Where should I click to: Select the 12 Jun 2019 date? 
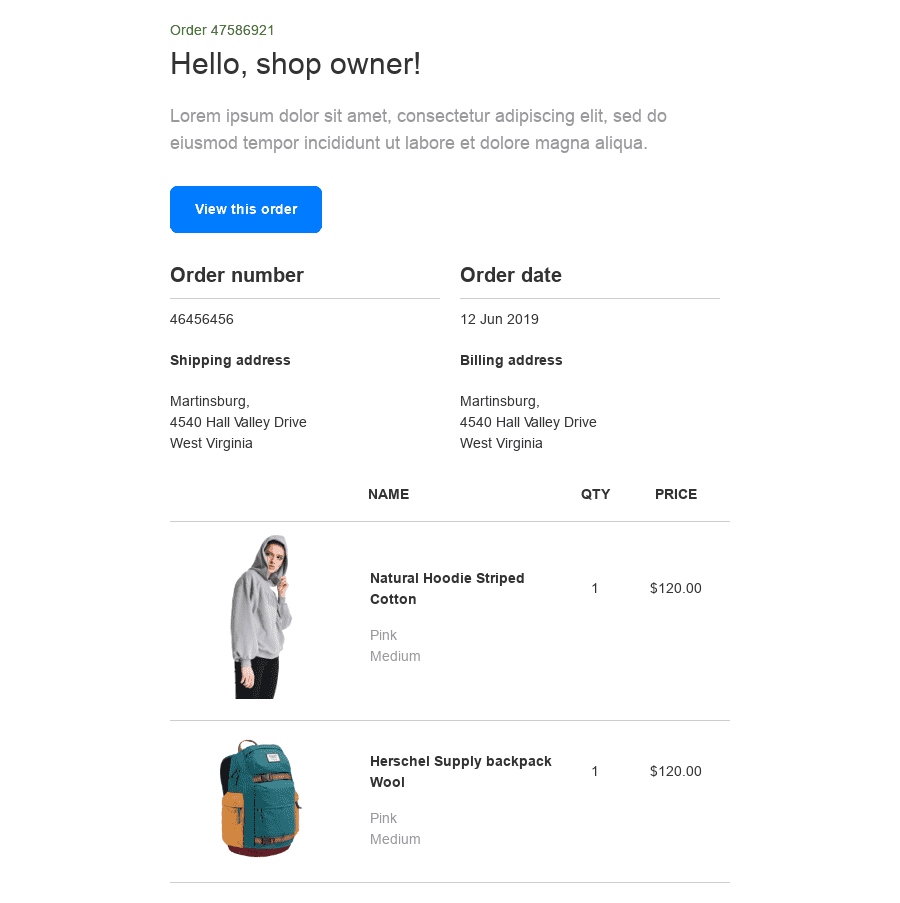point(499,320)
